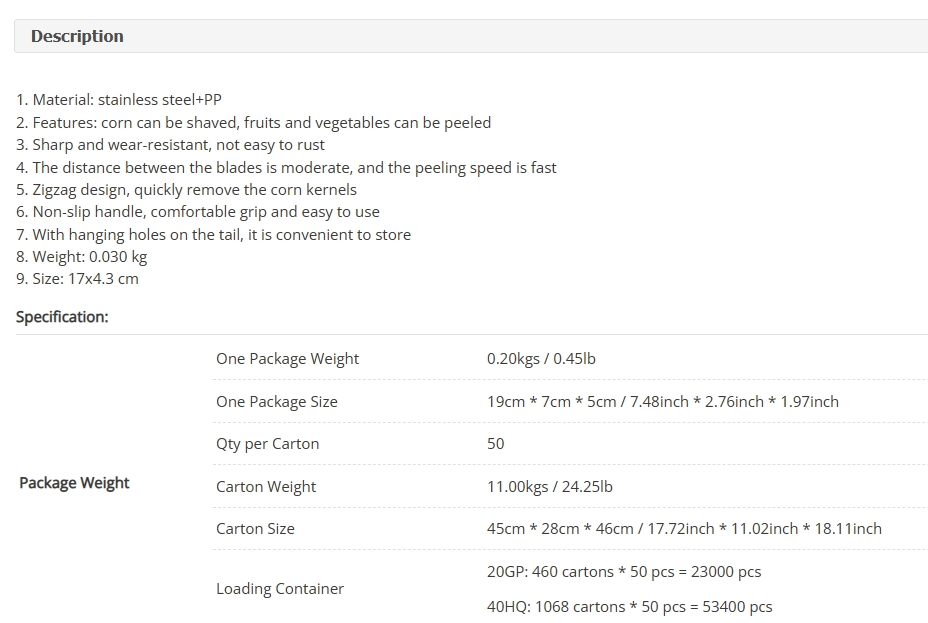Click the Package Weight row label
928x623 pixels.
[x=74, y=483]
